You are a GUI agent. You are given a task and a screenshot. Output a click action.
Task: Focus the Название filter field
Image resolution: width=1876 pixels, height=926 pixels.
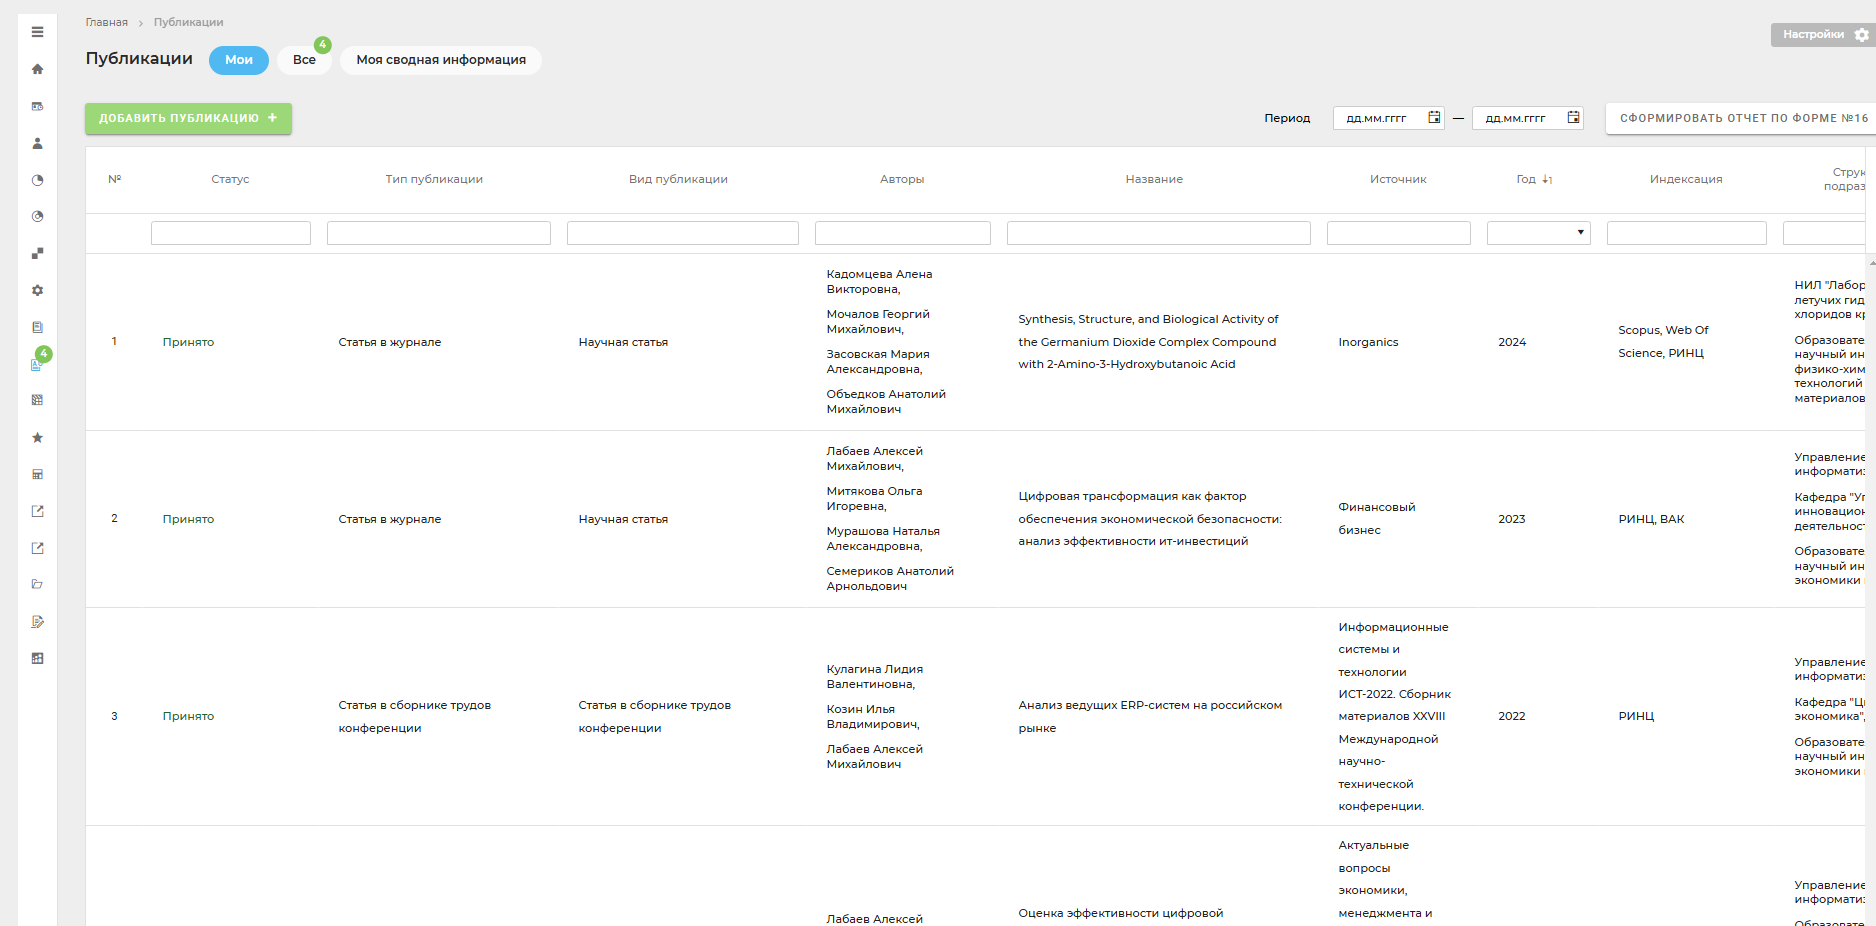point(1159,233)
